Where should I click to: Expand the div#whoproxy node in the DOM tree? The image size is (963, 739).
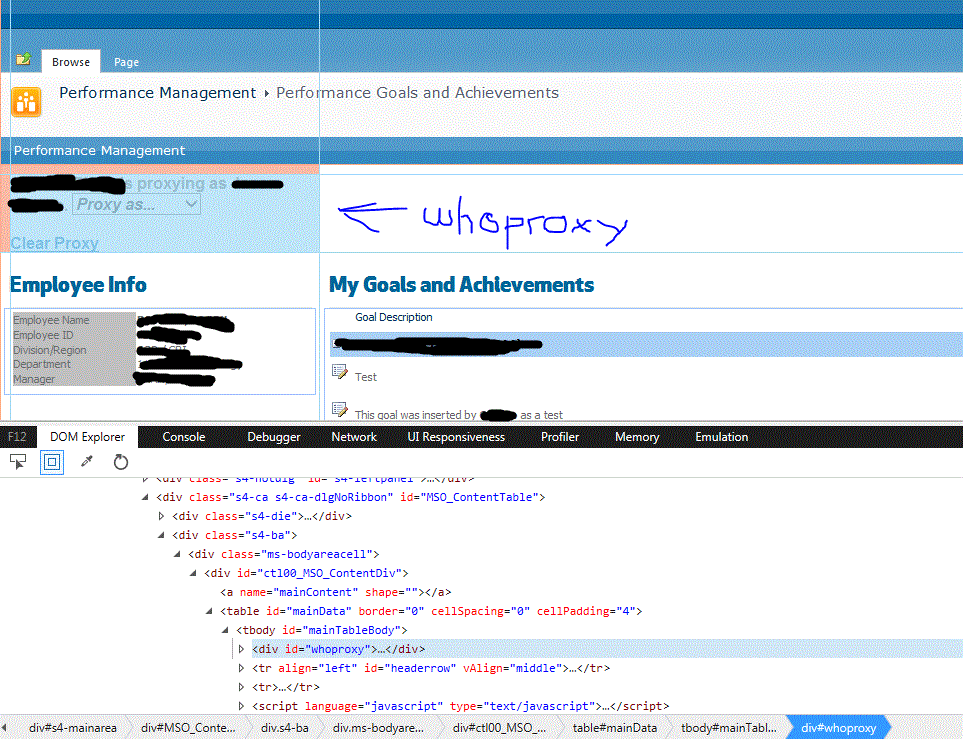[x=240, y=648]
